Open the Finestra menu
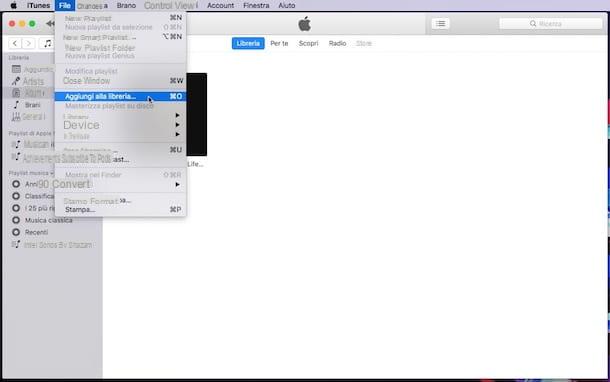 256,5
